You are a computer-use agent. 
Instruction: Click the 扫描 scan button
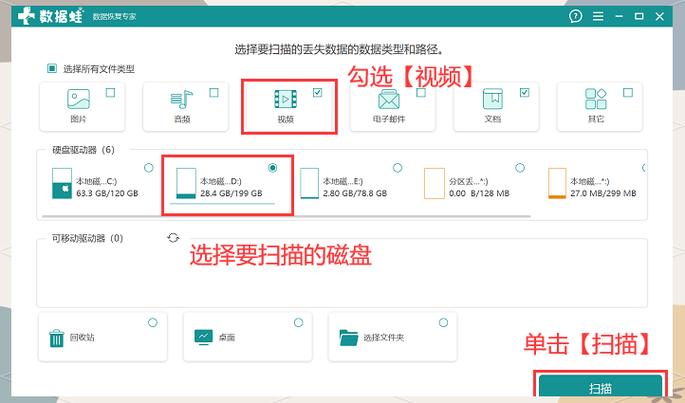[601, 386]
